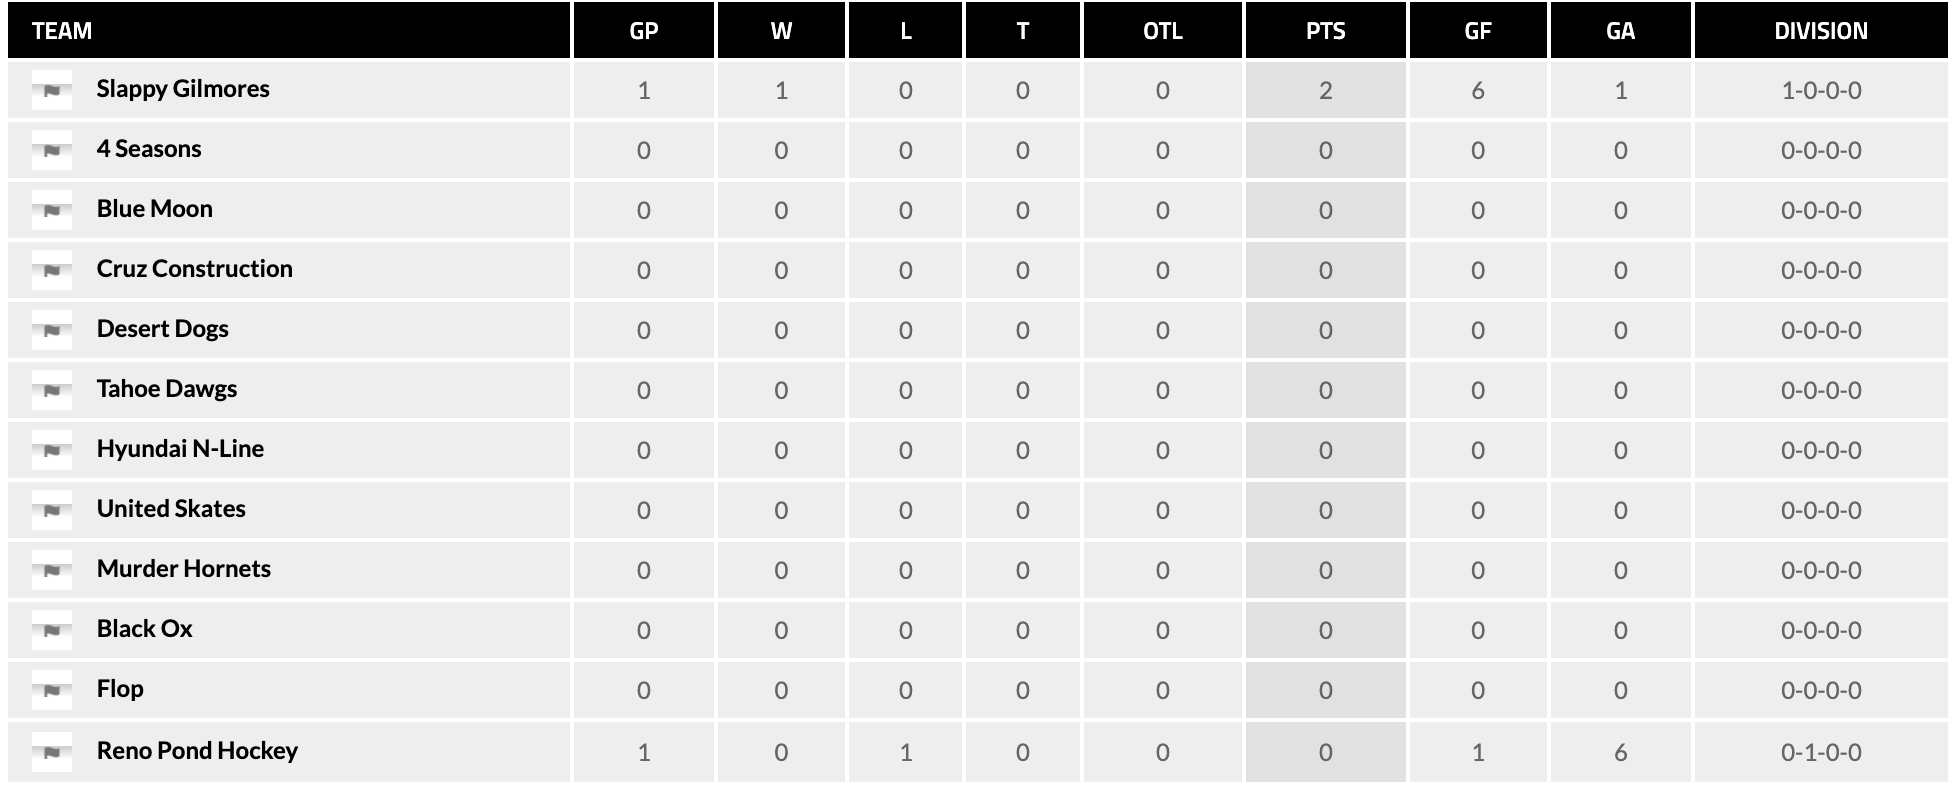
Task: Sort standings by PTS column header
Action: coord(1325,31)
